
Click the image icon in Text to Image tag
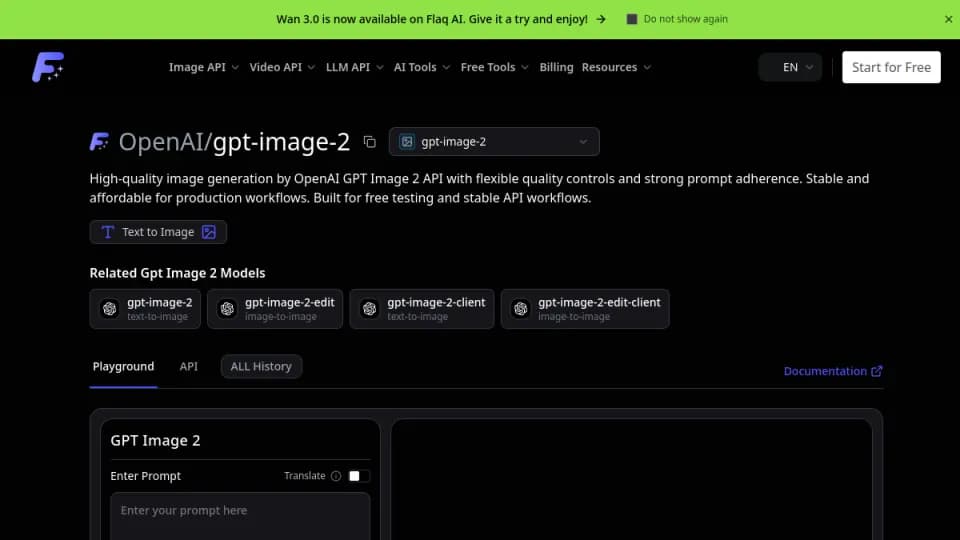209,232
